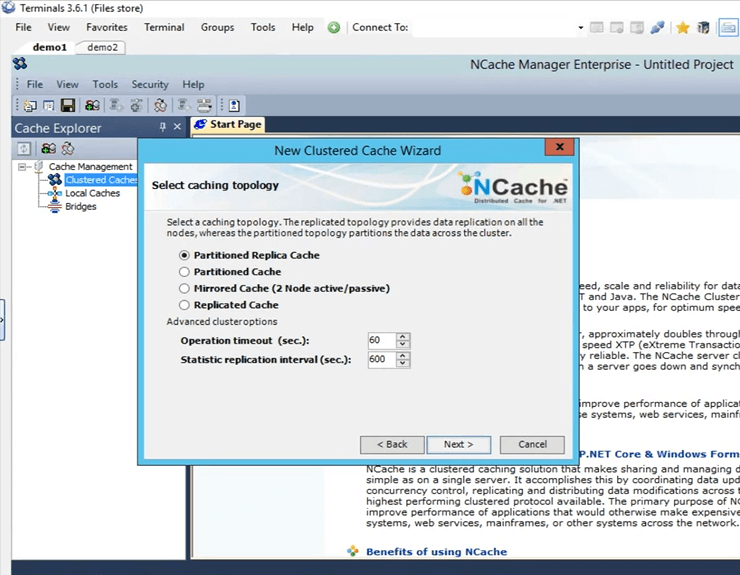Viewport: 740px width, 575px height.
Task: Close the Cache Explorer panel
Action: click(177, 127)
